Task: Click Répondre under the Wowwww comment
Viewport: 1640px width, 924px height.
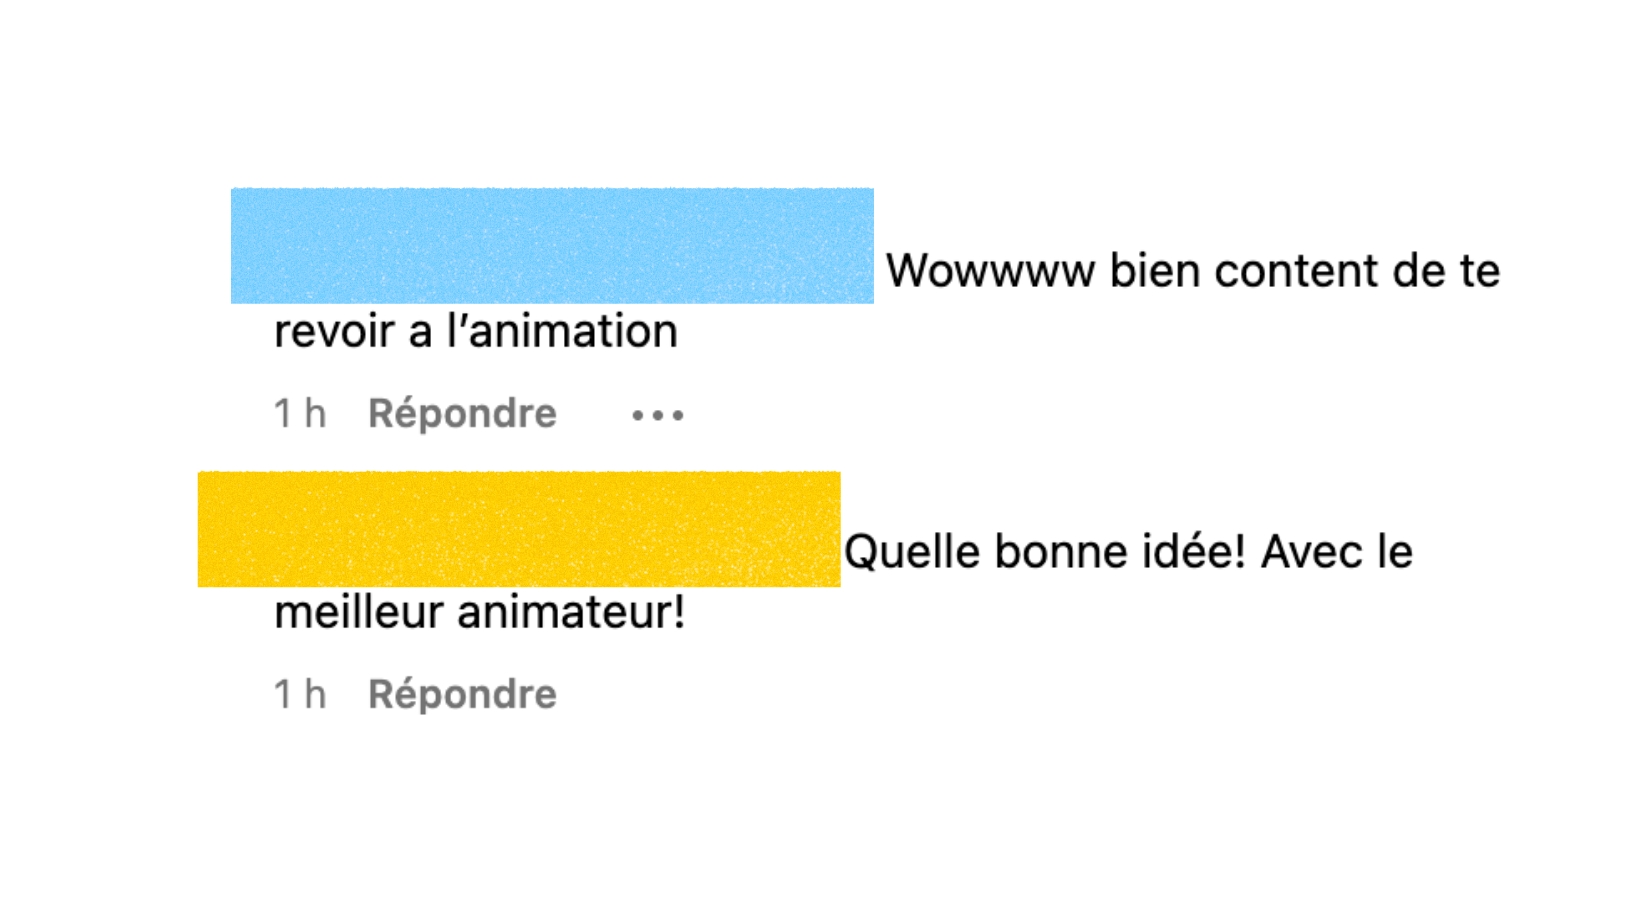Action: point(462,414)
